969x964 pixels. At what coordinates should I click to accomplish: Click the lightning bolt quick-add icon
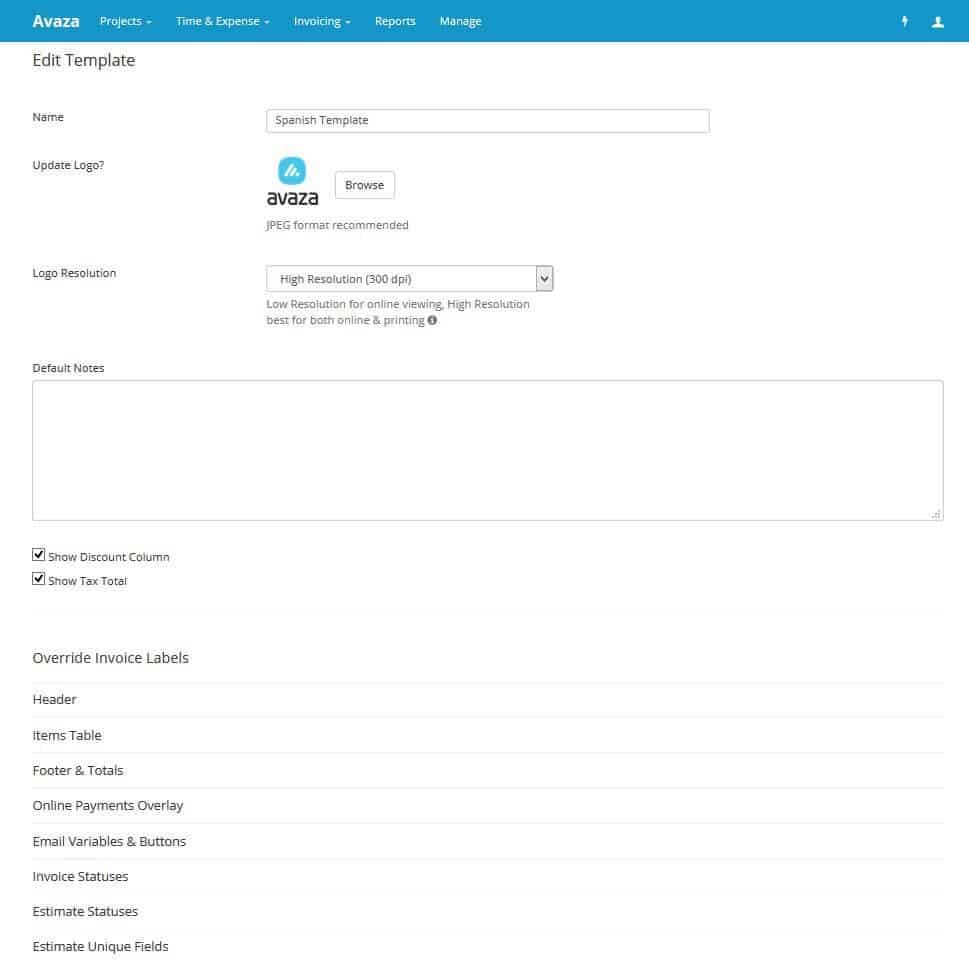905,21
